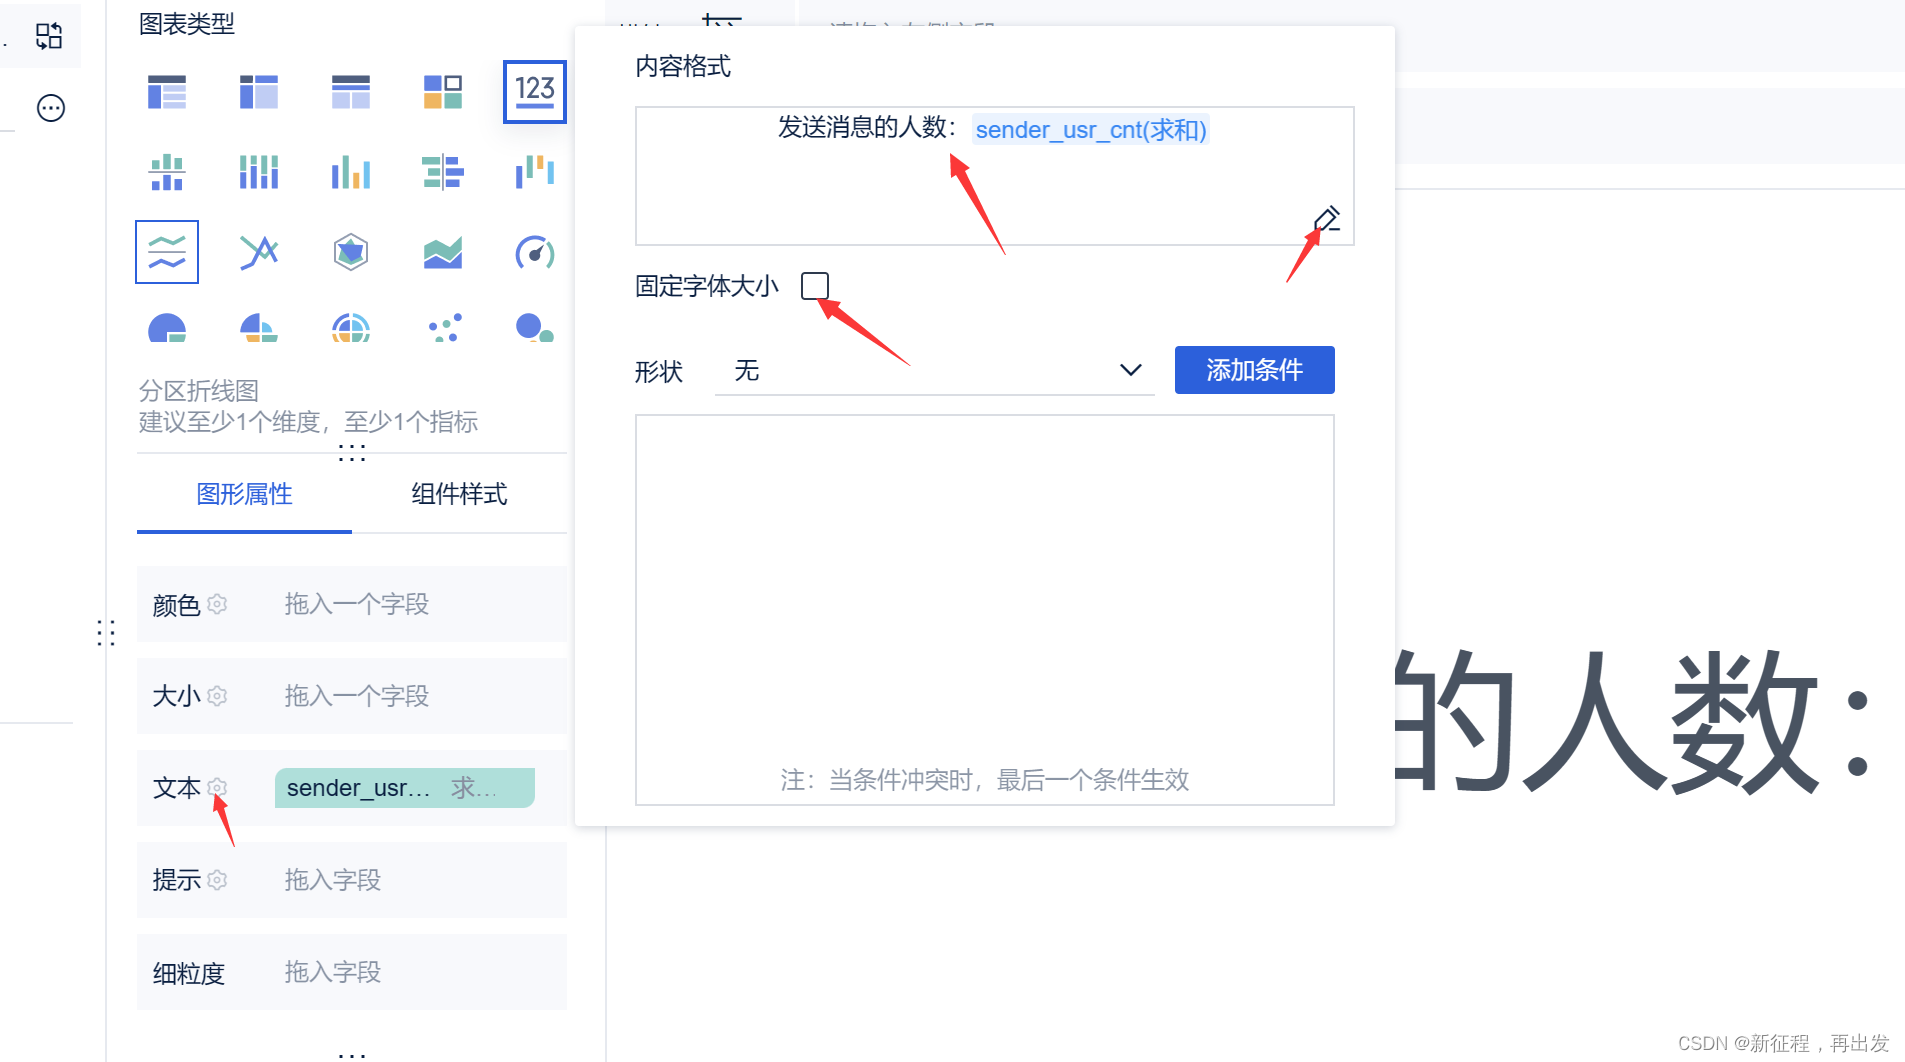
Task: Select the scatter plot chart icon
Action: coord(443,328)
